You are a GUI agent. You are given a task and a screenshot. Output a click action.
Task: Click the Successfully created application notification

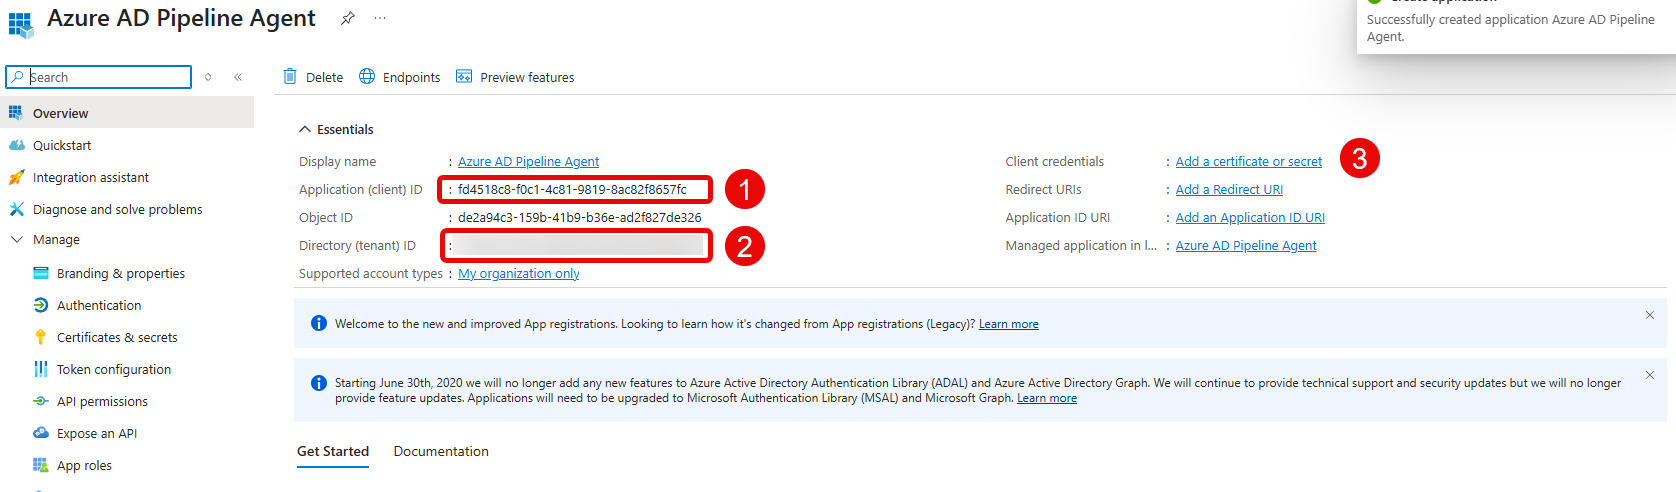tap(1516, 27)
